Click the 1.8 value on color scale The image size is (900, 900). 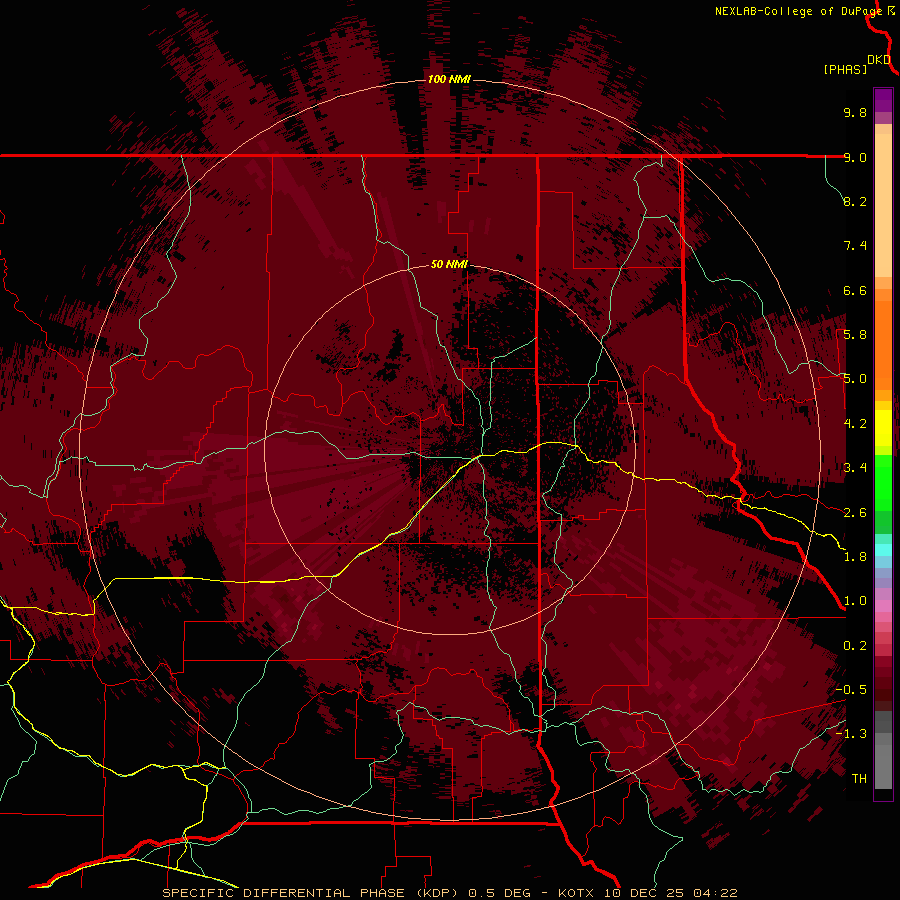click(x=855, y=557)
